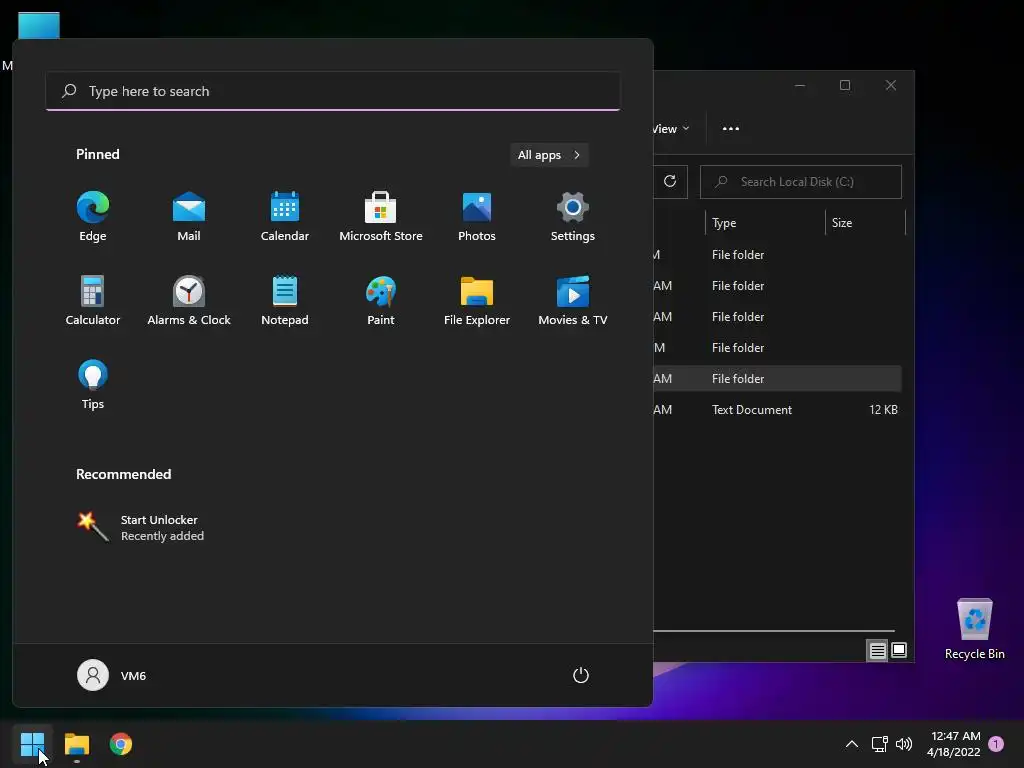Select the highlighted File folder row

(777, 378)
